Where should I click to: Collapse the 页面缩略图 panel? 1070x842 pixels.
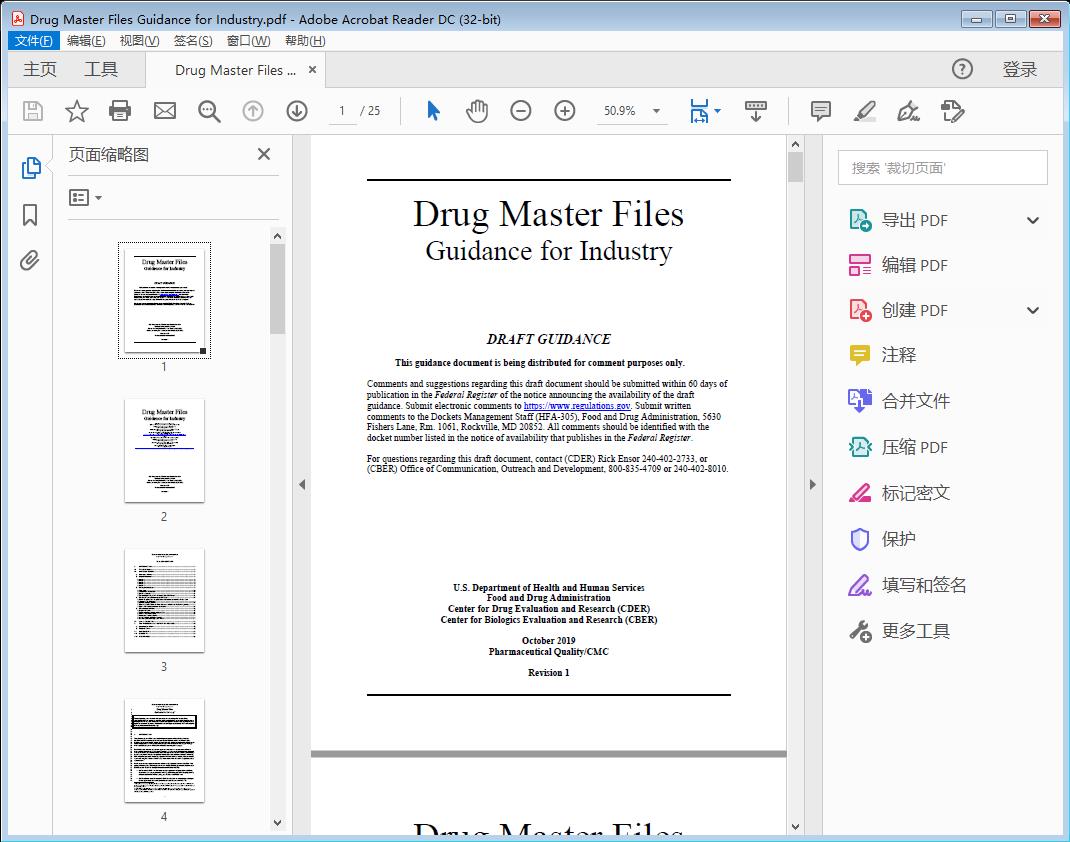pos(263,154)
